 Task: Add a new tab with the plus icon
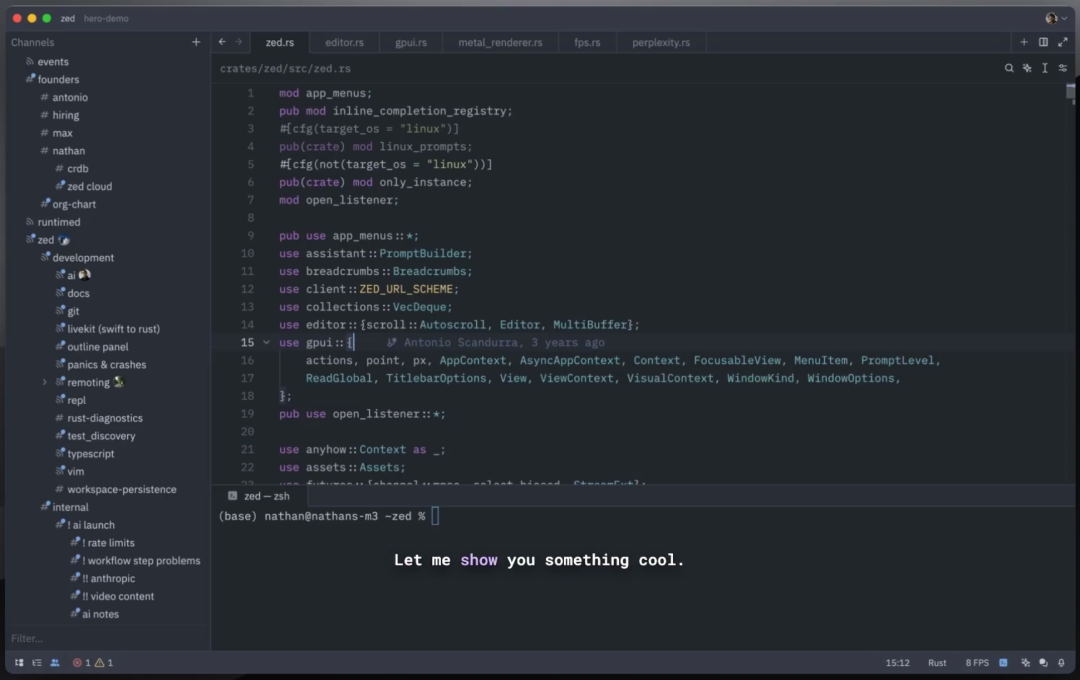[1023, 42]
